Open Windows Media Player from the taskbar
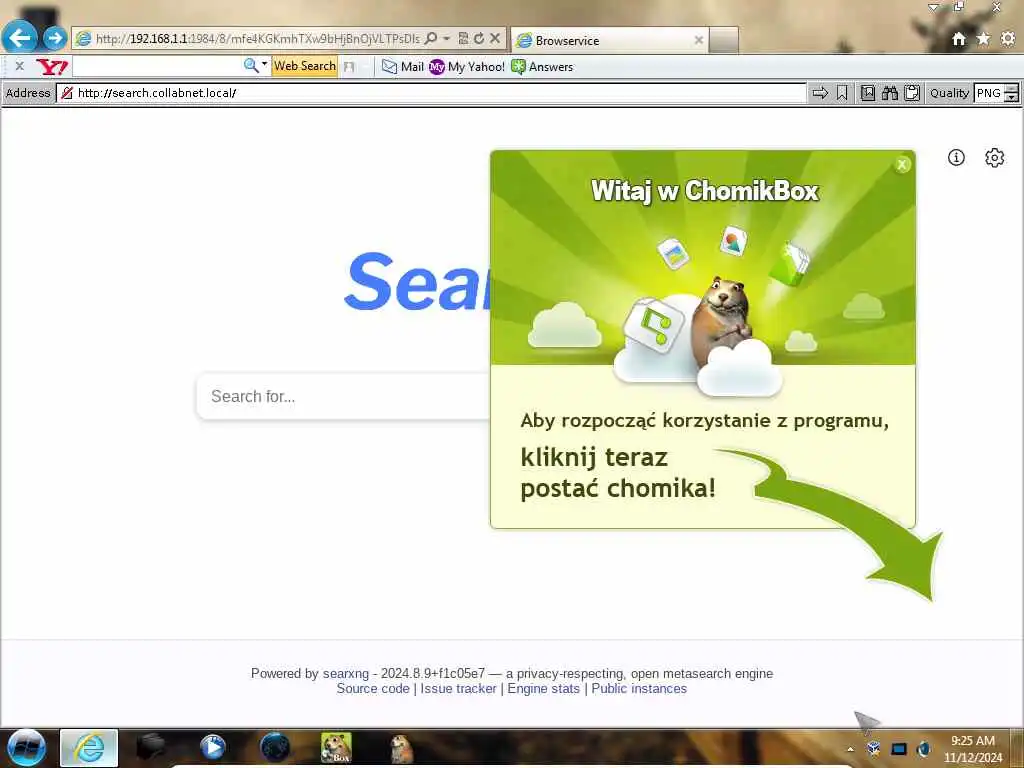The image size is (1024, 768). tap(212, 748)
